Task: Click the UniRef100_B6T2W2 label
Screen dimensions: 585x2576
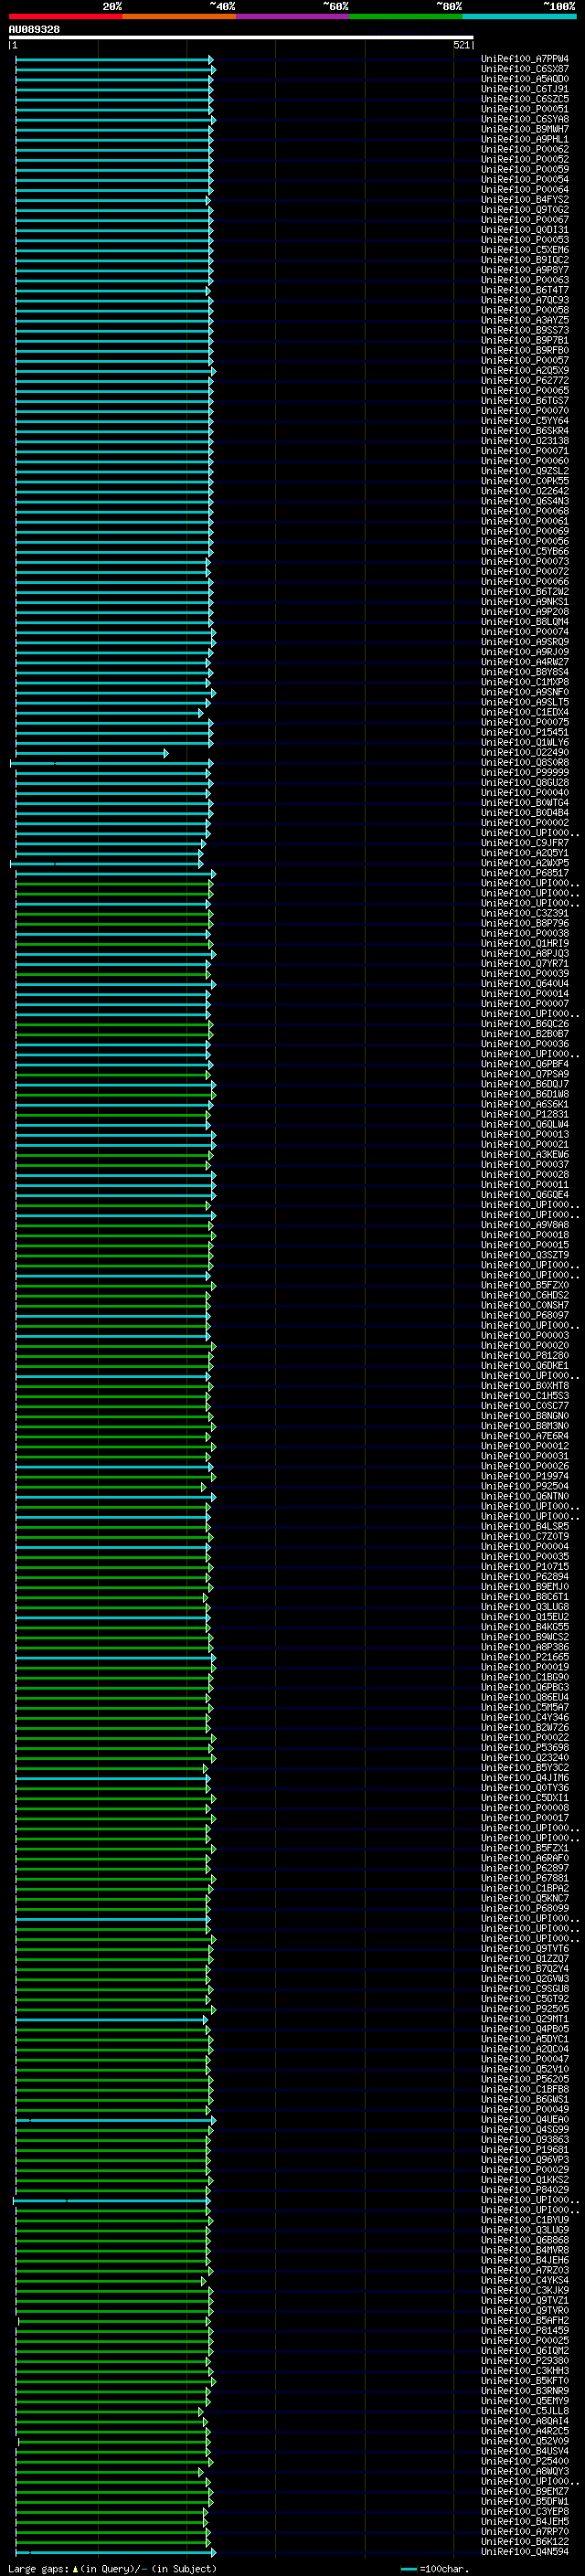Action: (x=525, y=592)
